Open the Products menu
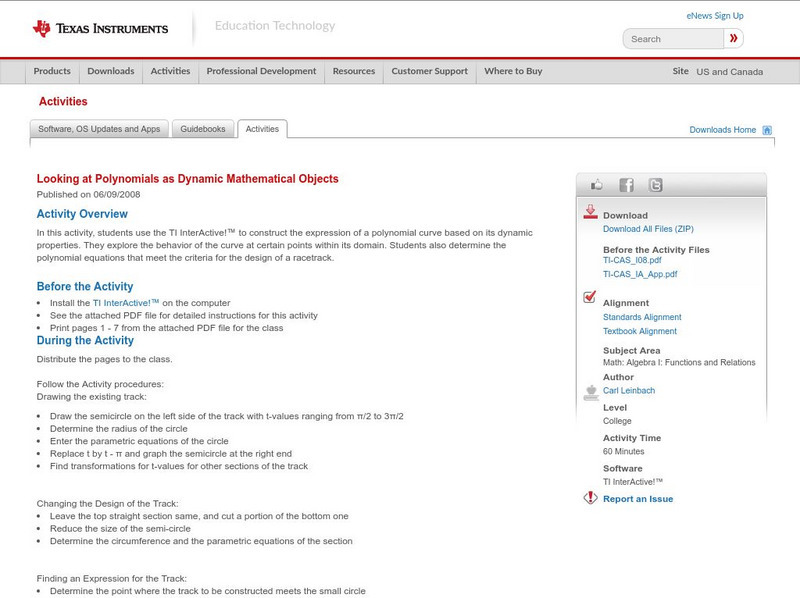The width and height of the screenshot is (800, 598). tap(52, 71)
